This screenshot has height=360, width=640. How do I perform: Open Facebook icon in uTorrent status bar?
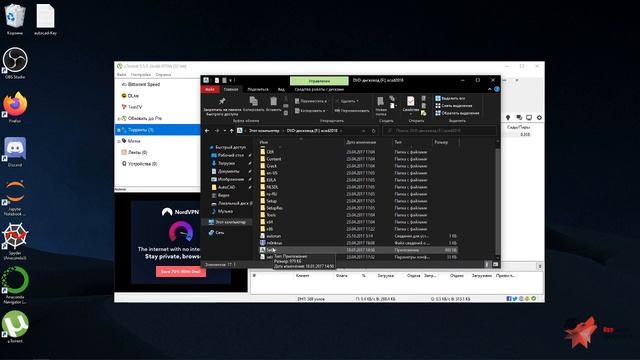[x=509, y=299]
